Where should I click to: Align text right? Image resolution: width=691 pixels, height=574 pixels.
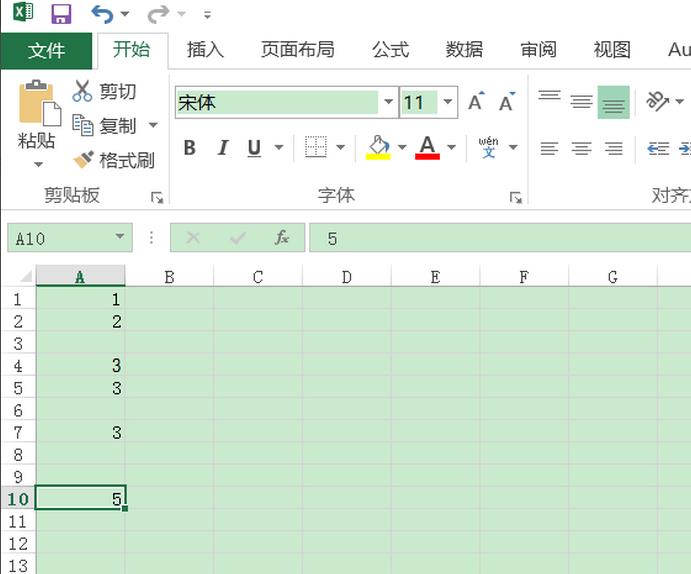(x=613, y=148)
